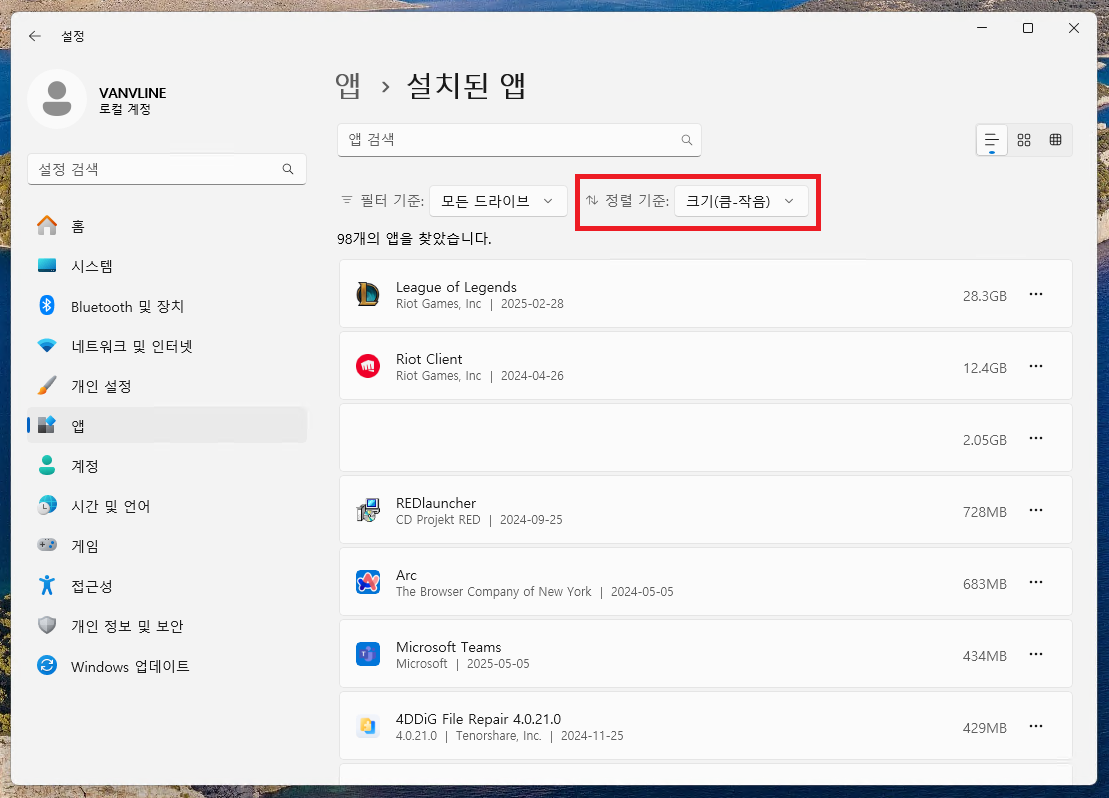The image size is (1109, 798).
Task: Click the Riot Client app icon
Action: (368, 366)
